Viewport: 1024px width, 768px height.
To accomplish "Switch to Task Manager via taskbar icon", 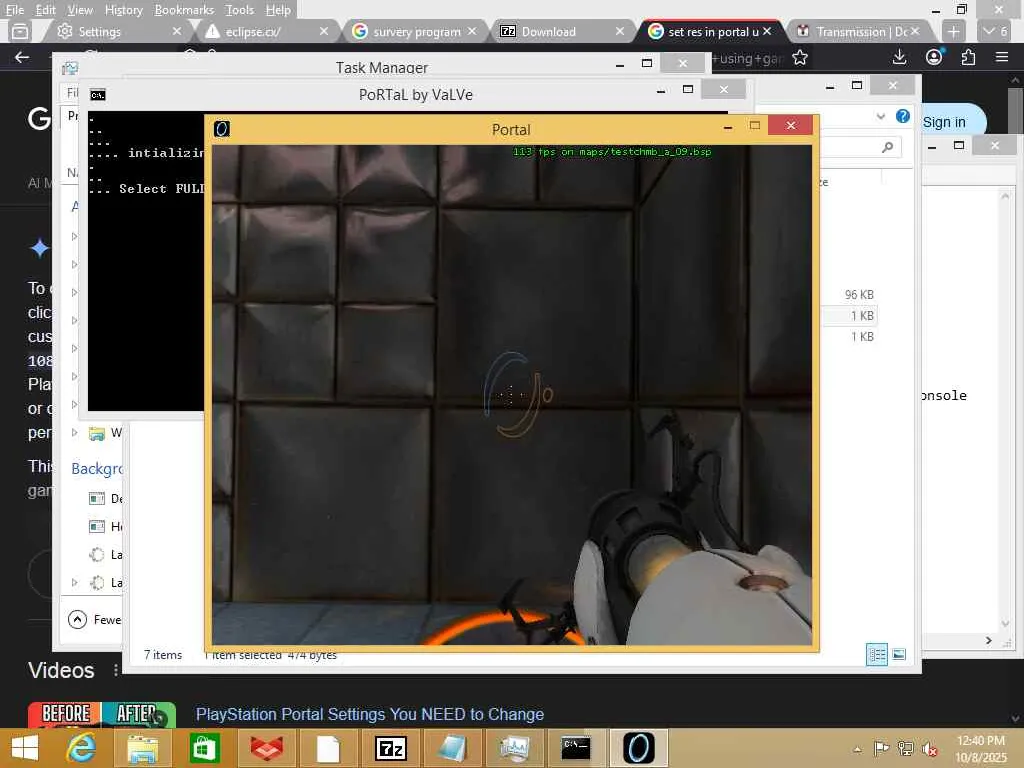I will (515, 748).
